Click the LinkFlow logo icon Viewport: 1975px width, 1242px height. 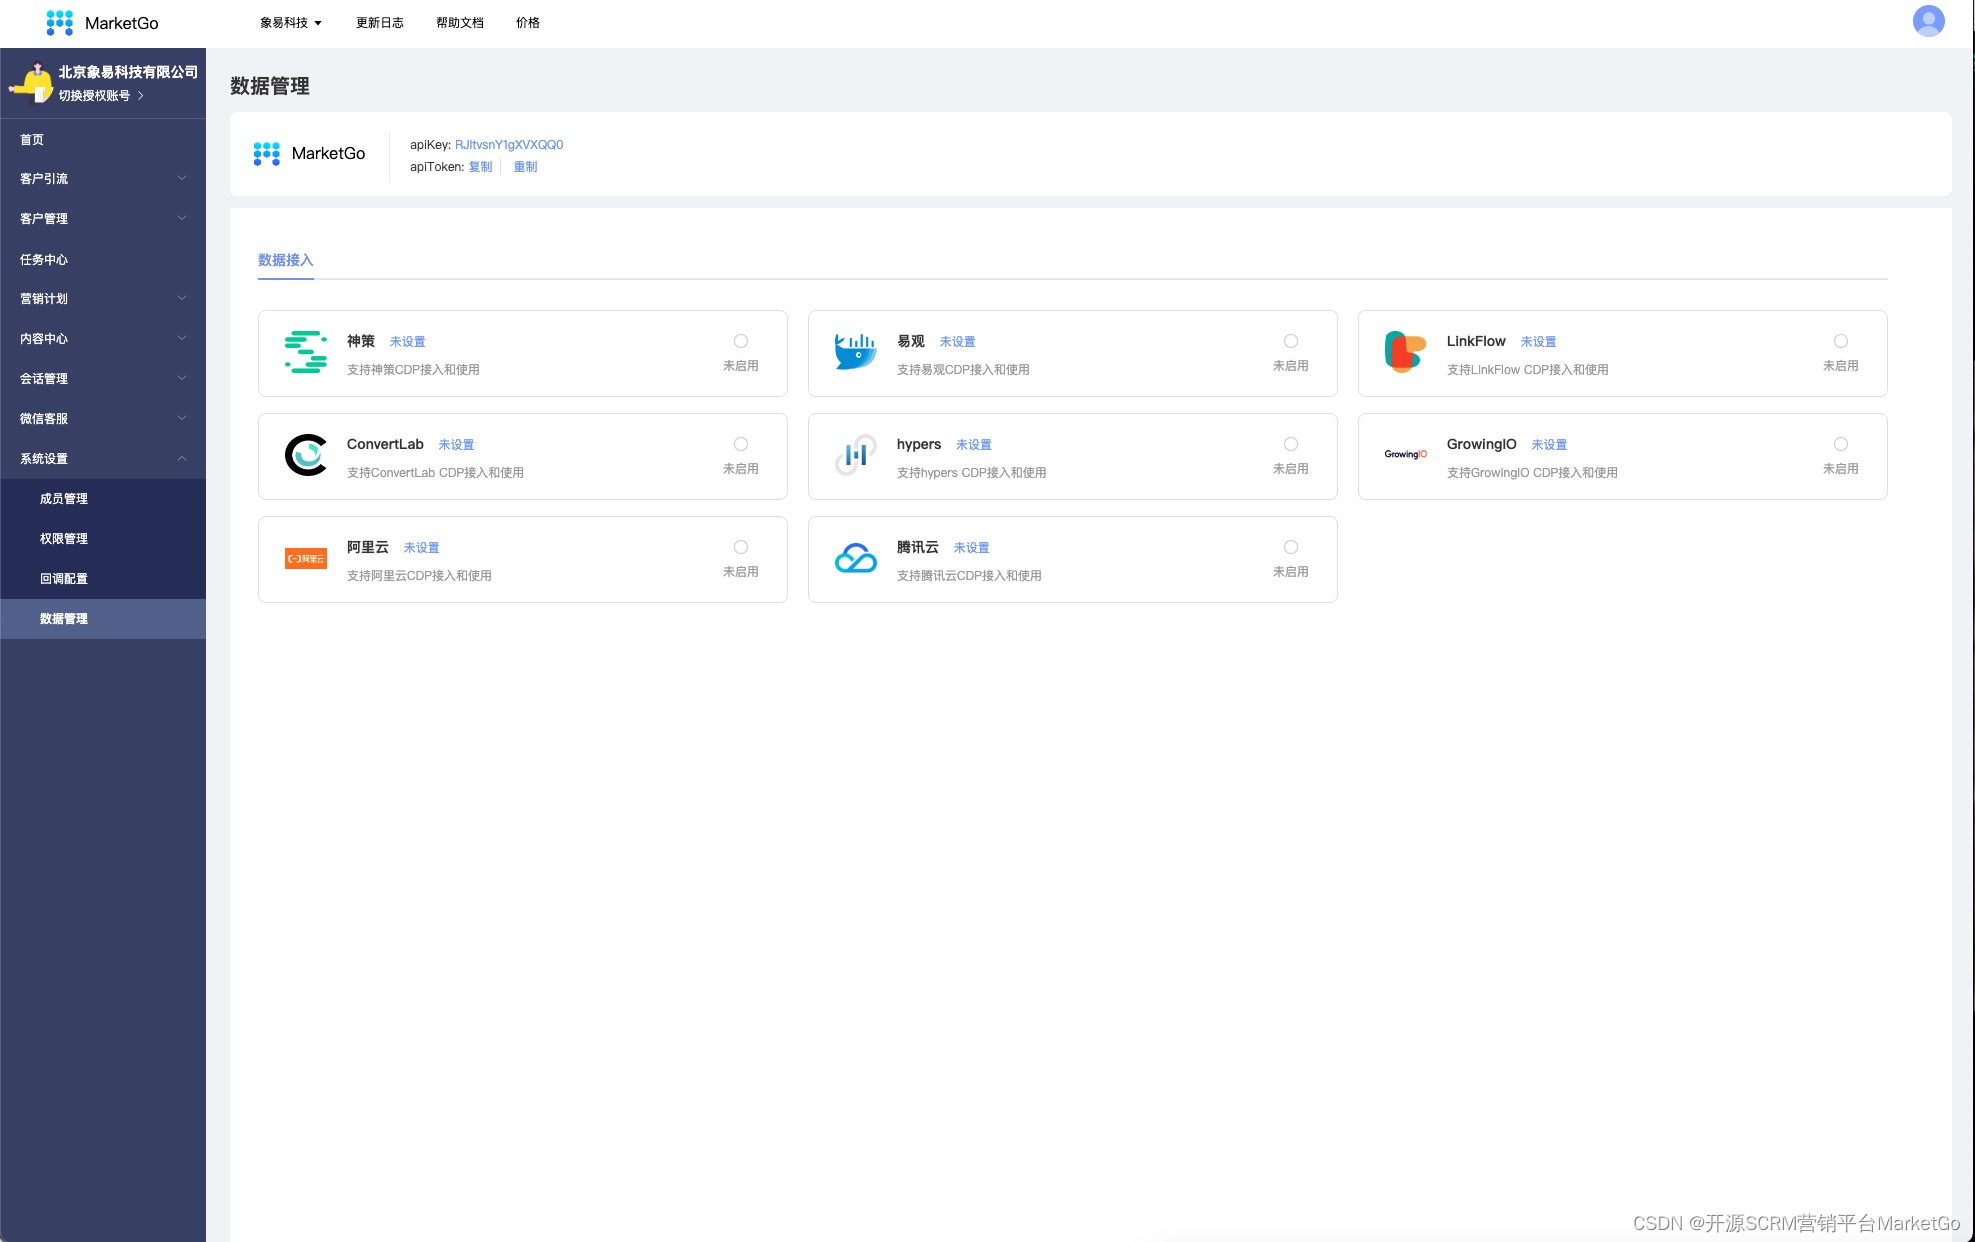click(x=1405, y=352)
